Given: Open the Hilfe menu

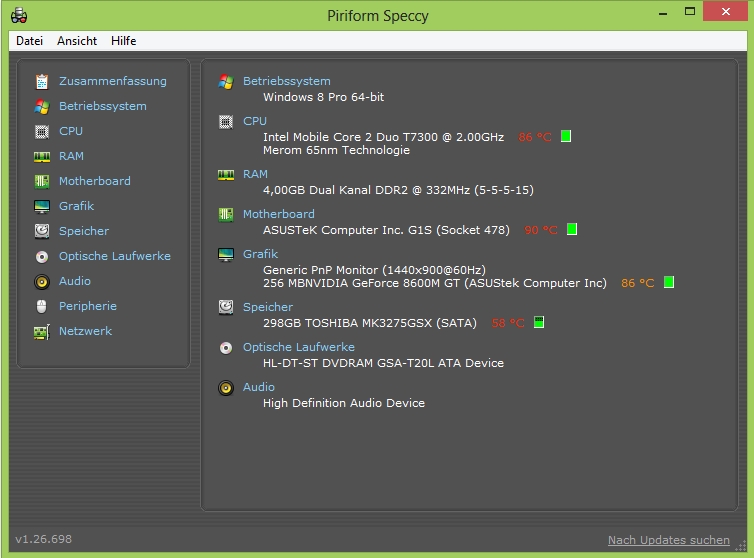Looking at the screenshot, I should click(x=124, y=41).
